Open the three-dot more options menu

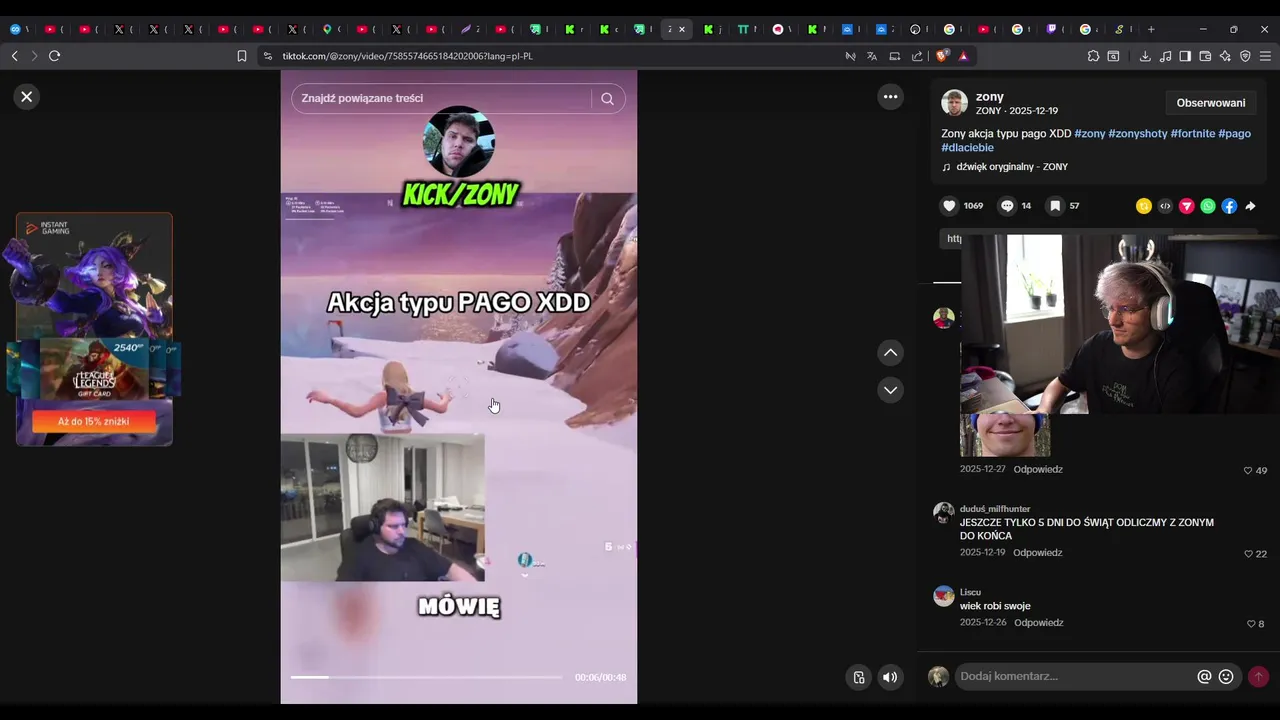click(890, 97)
